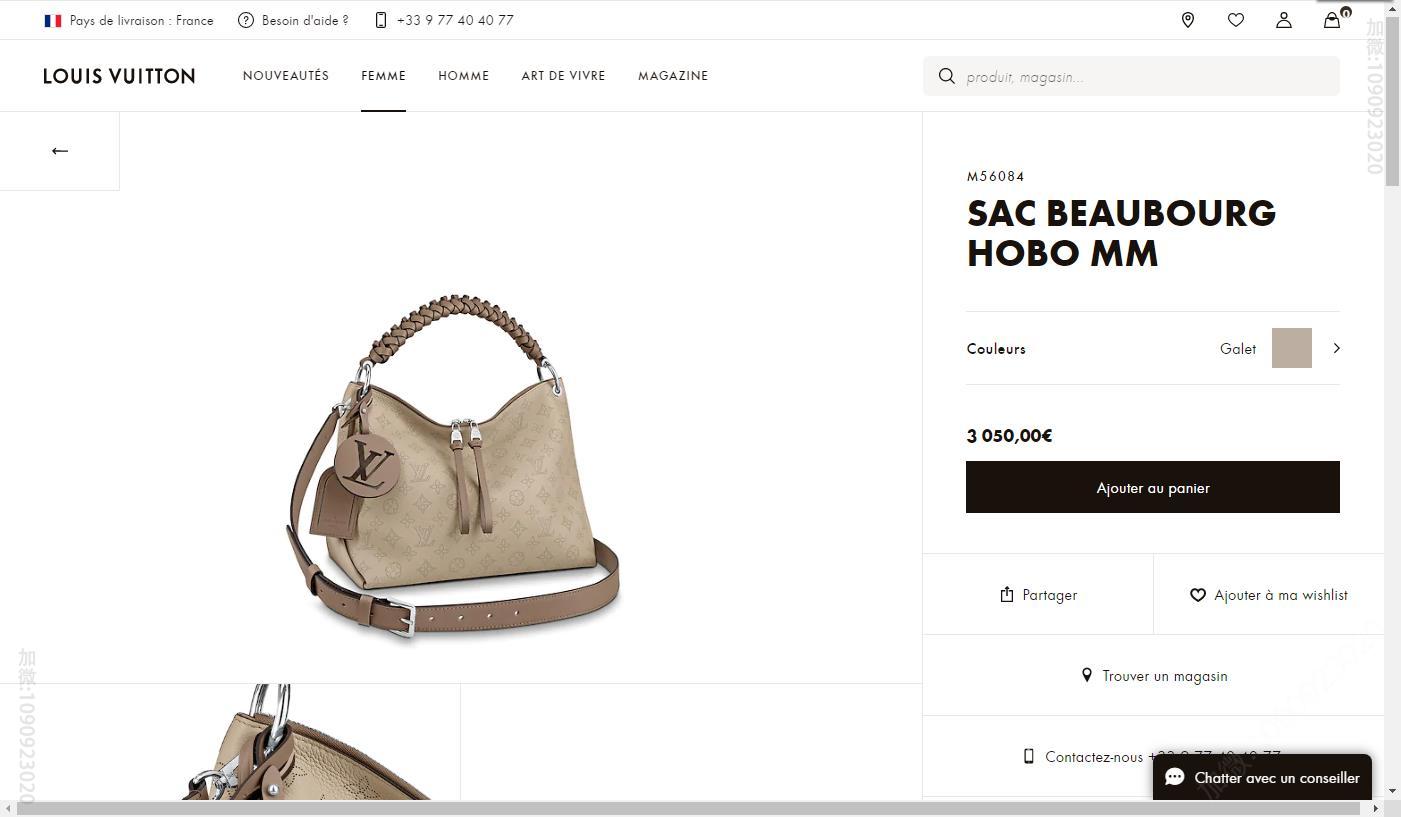Toggle Ajouter à ma wishlist heart
1401x817 pixels.
pos(1198,595)
